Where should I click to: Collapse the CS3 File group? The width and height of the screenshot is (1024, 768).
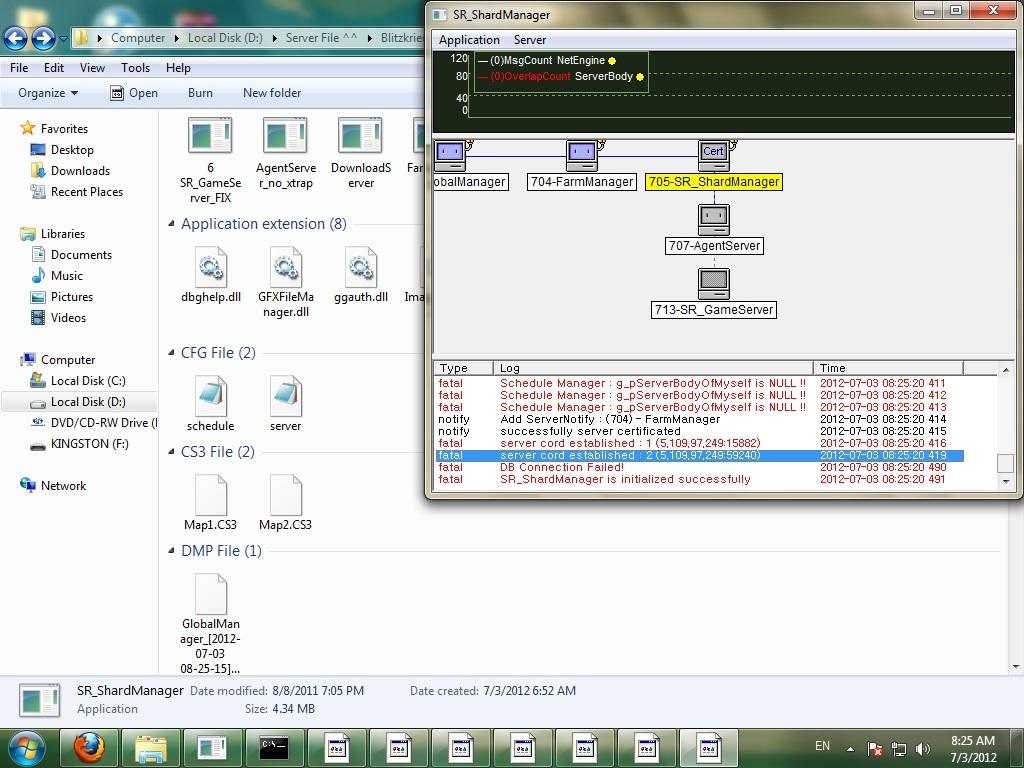pyautogui.click(x=172, y=452)
